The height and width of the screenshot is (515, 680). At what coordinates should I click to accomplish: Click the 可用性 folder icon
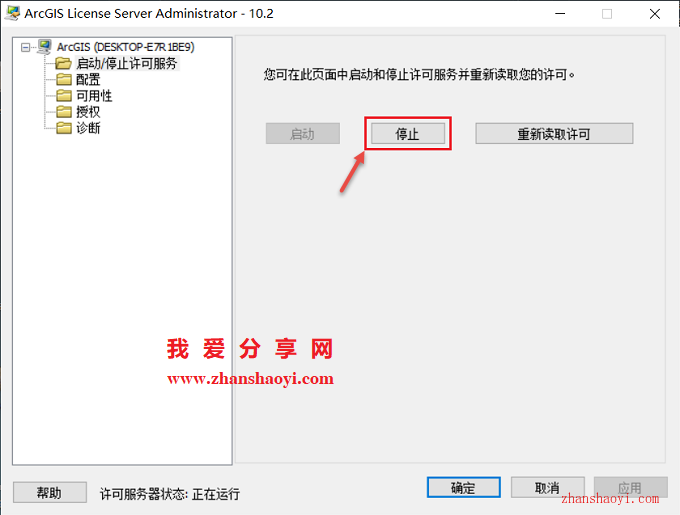click(x=64, y=95)
